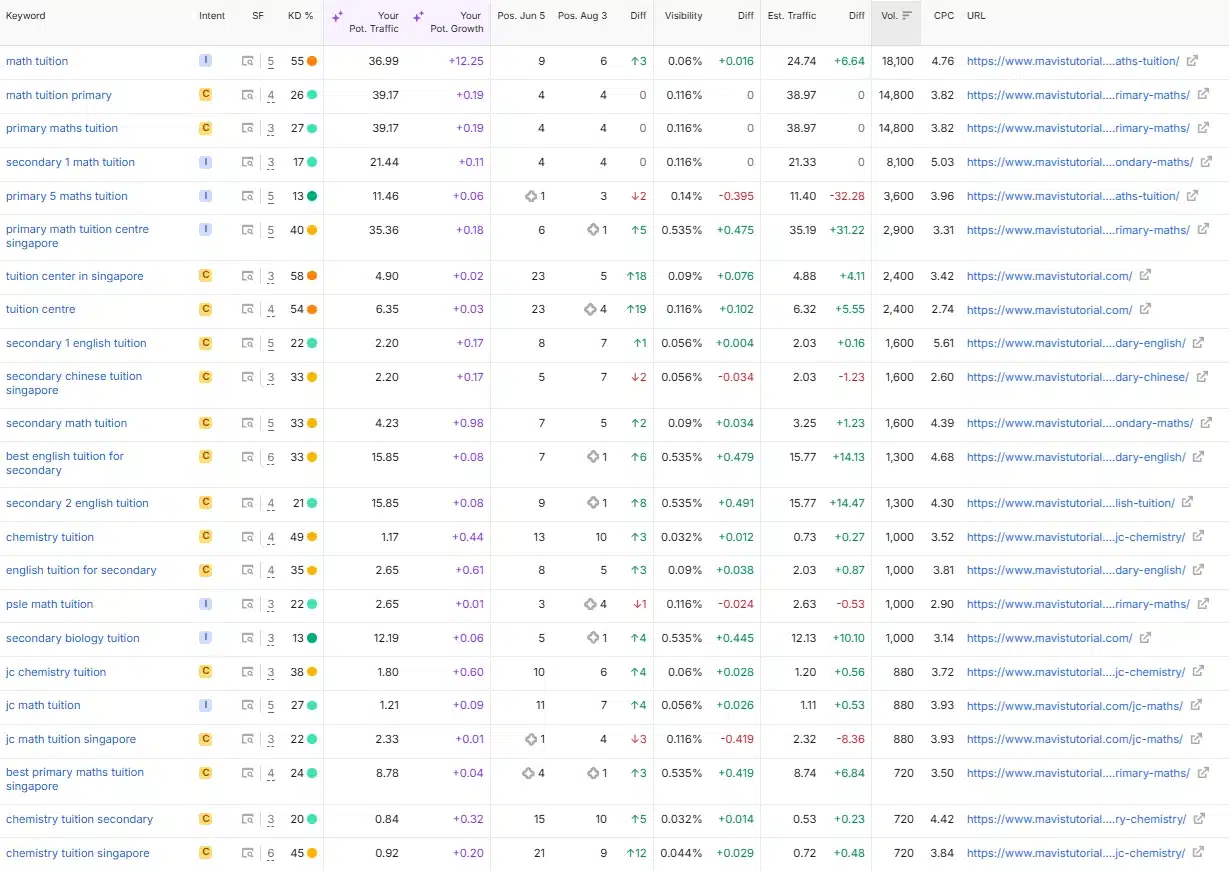
Task: Open external link icon for tuition center in singapore
Action: pos(1145,276)
